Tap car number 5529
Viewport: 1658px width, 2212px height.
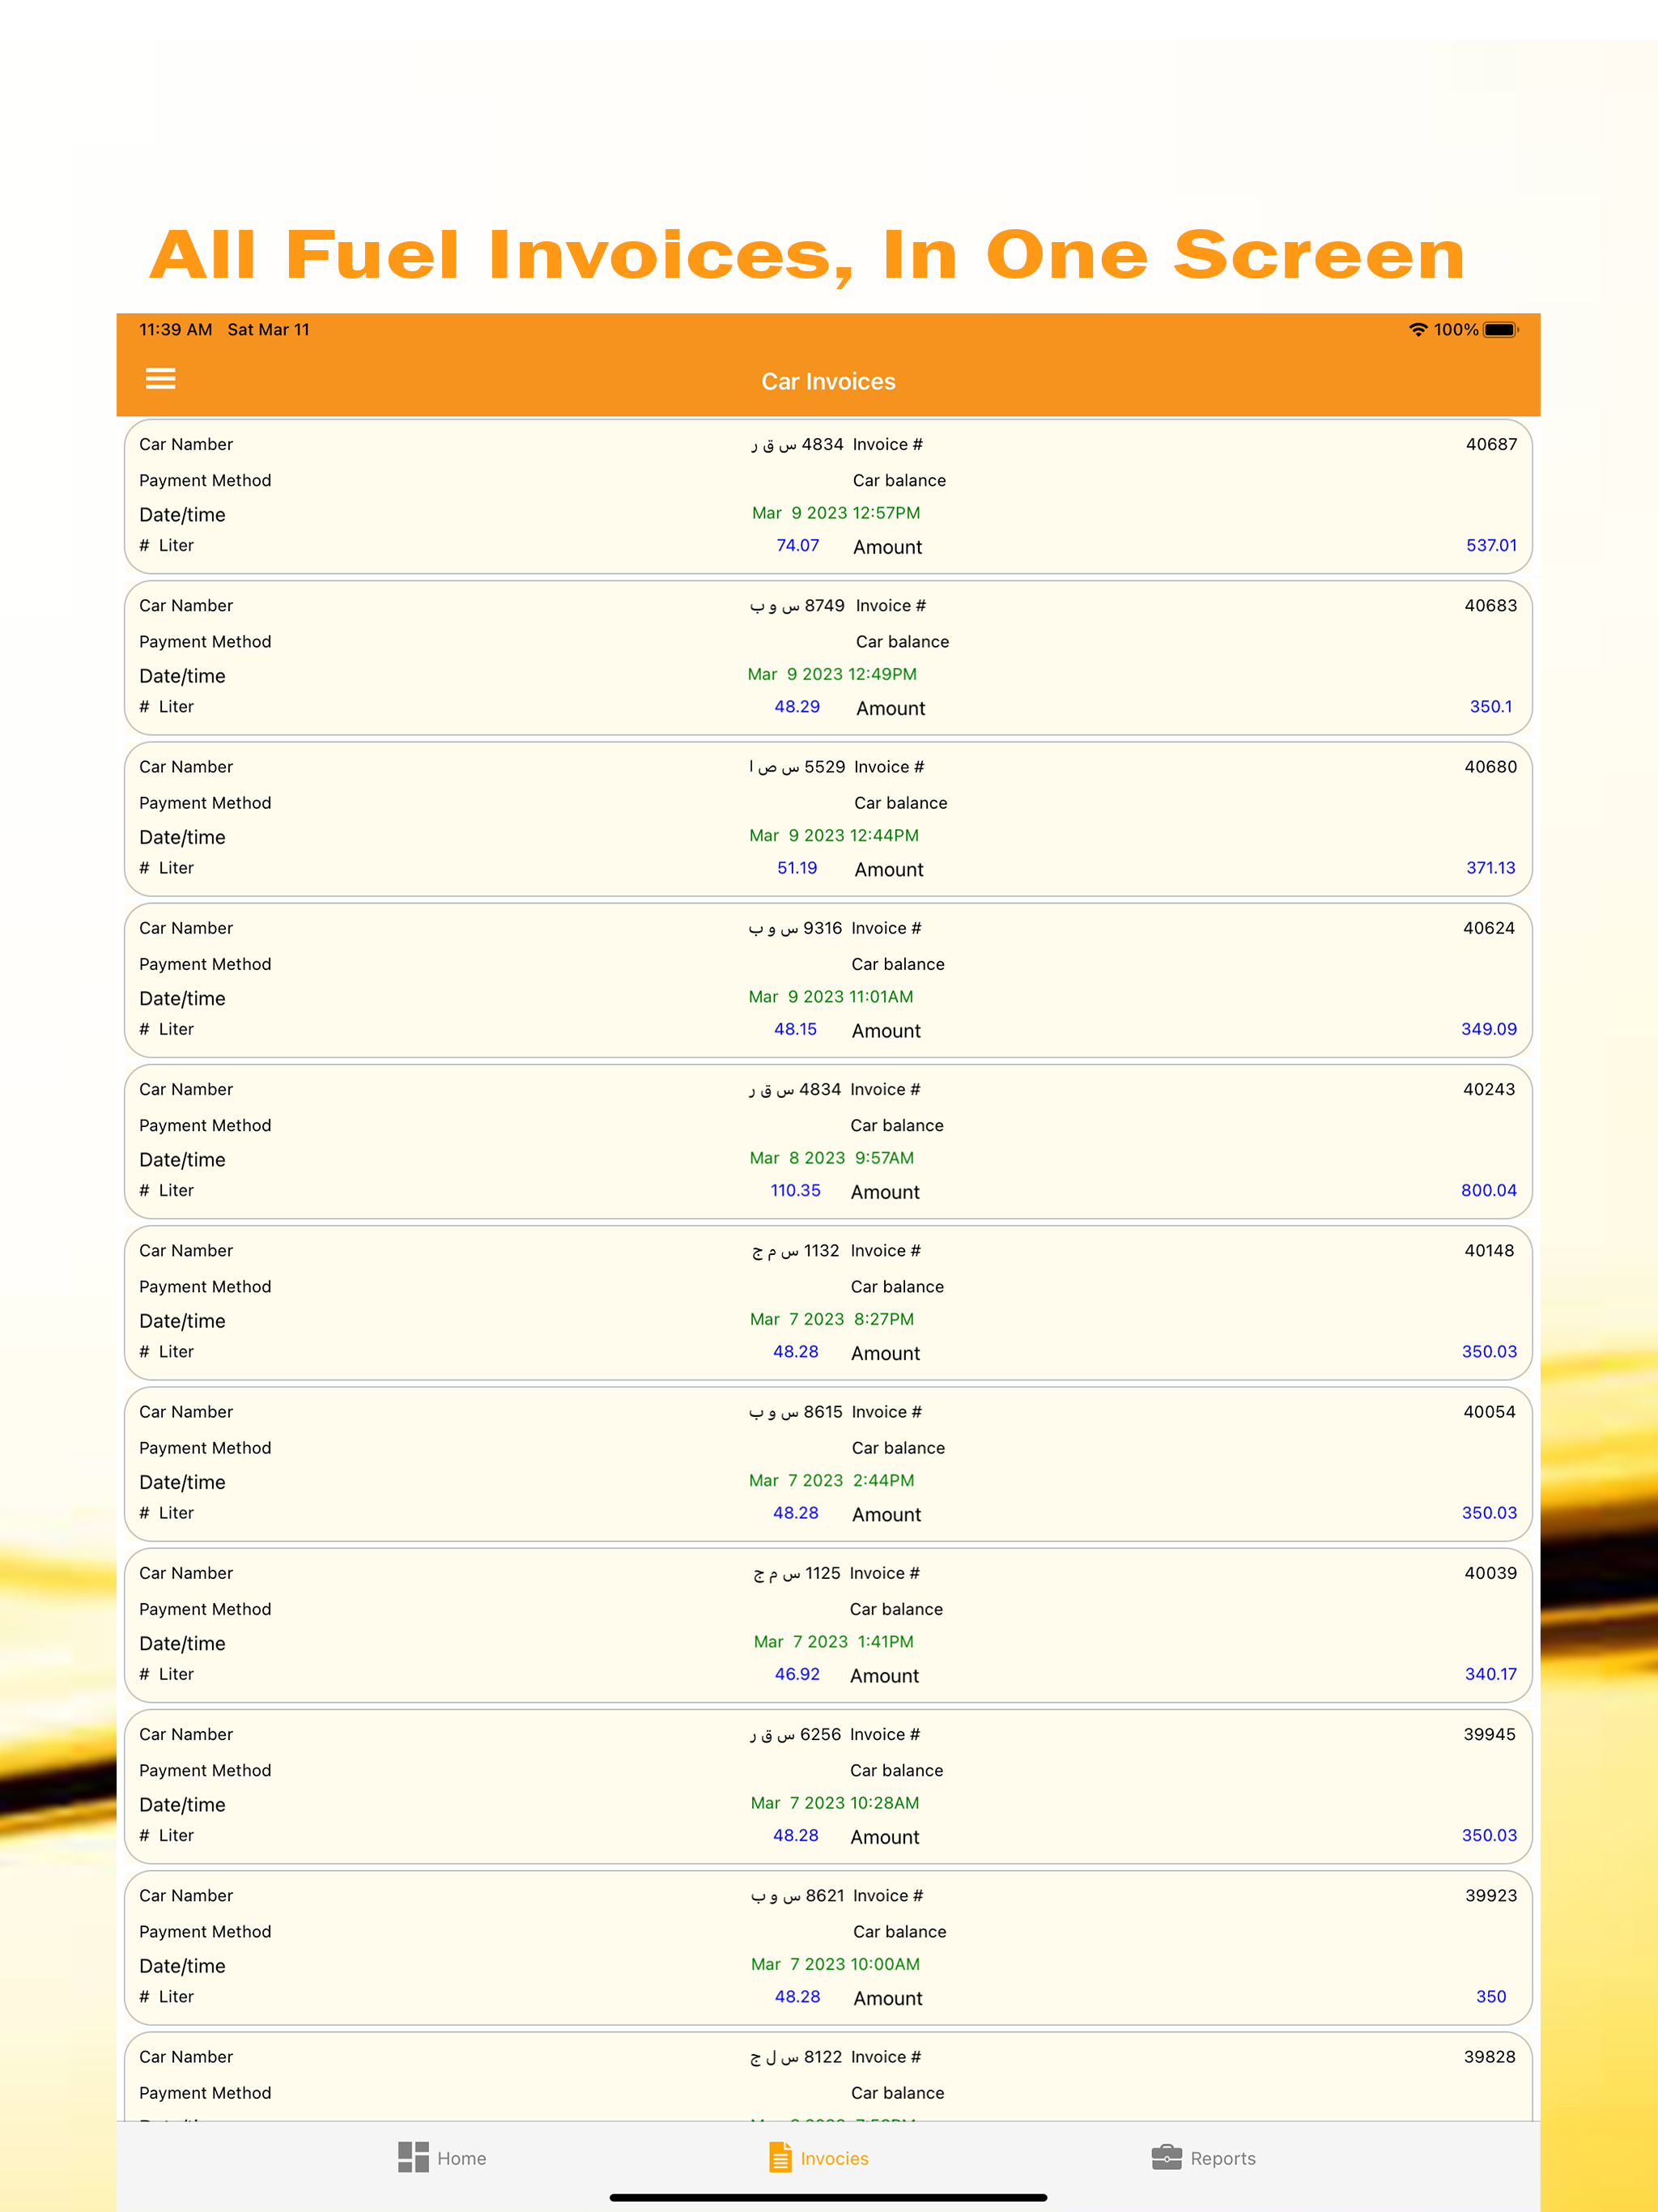(x=797, y=766)
